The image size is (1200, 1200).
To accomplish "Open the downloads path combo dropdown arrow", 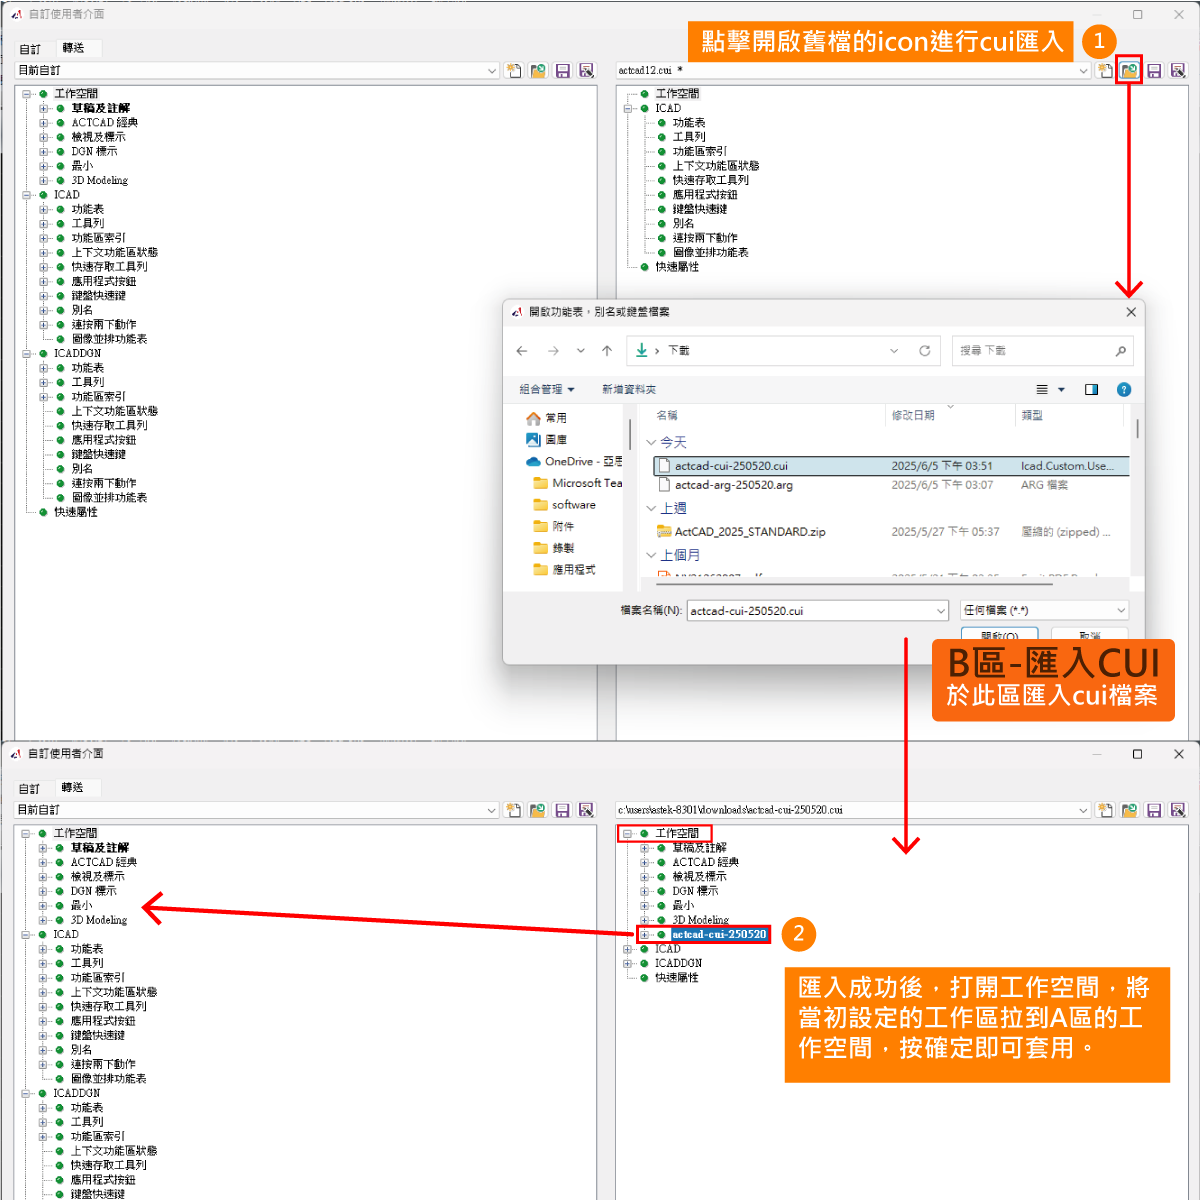I will pyautogui.click(x=1083, y=811).
